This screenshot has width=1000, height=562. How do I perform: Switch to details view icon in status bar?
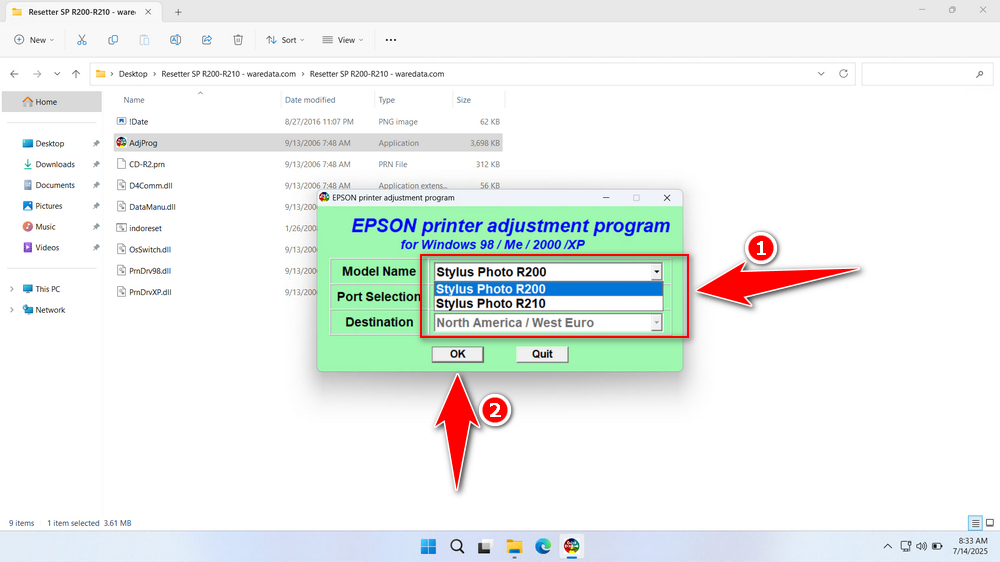975,523
